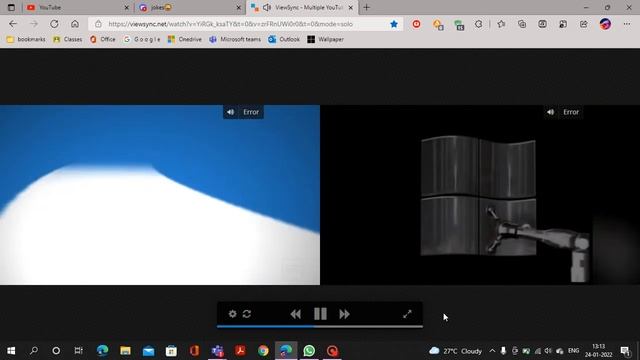Open the Favorites list icon
This screenshot has height=360, width=640.
501,24
